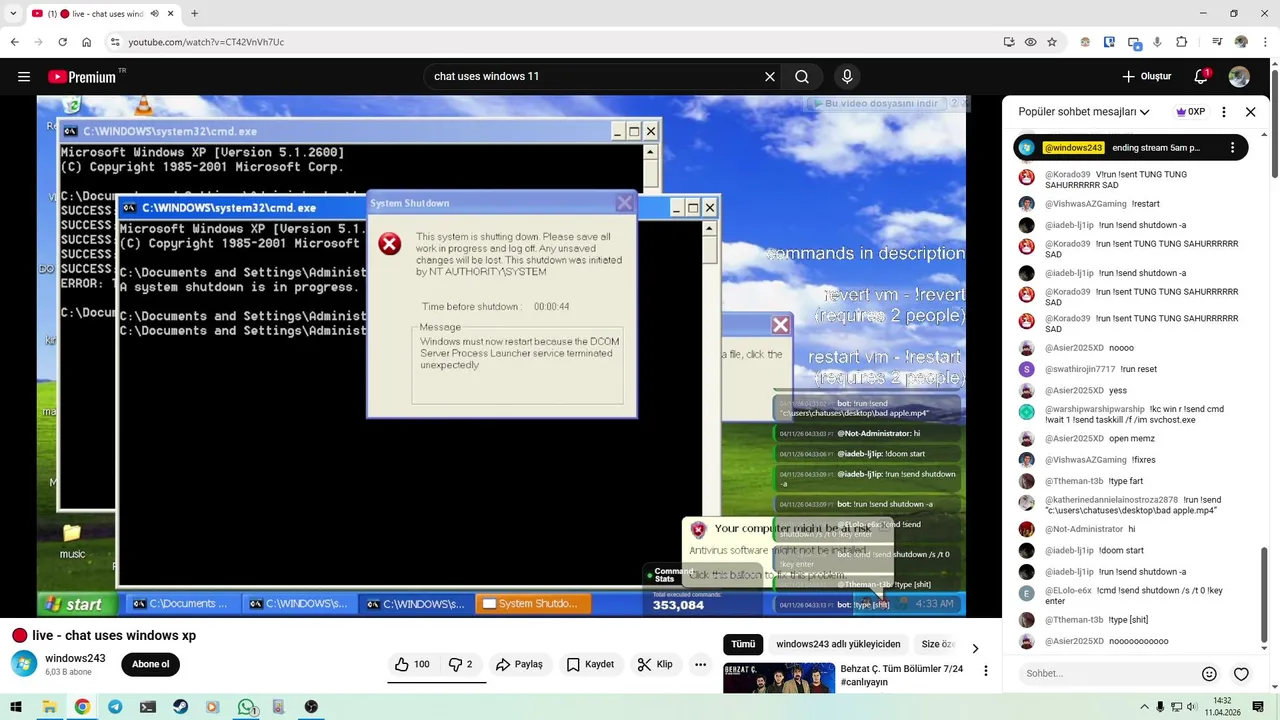The width and height of the screenshot is (1280, 720).
Task: Click the chat panel scrollbar thumb
Action: click(x=1265, y=600)
